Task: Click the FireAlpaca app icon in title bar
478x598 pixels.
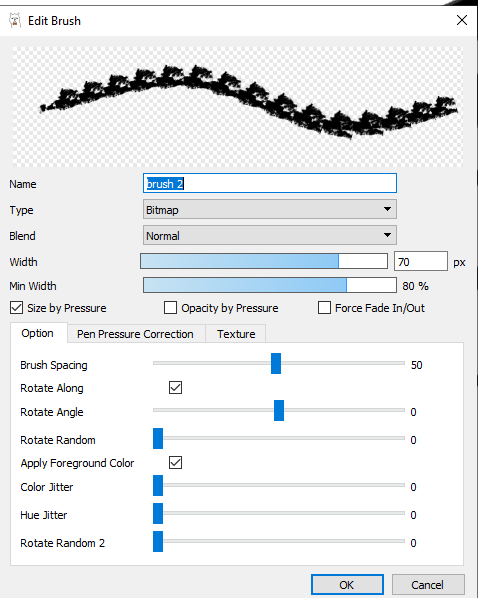Action: tap(15, 20)
